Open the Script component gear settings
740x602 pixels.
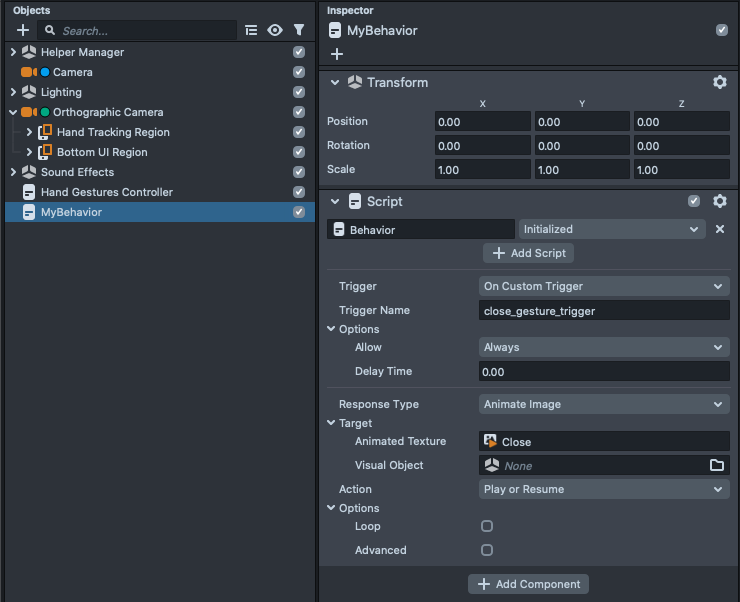[719, 202]
